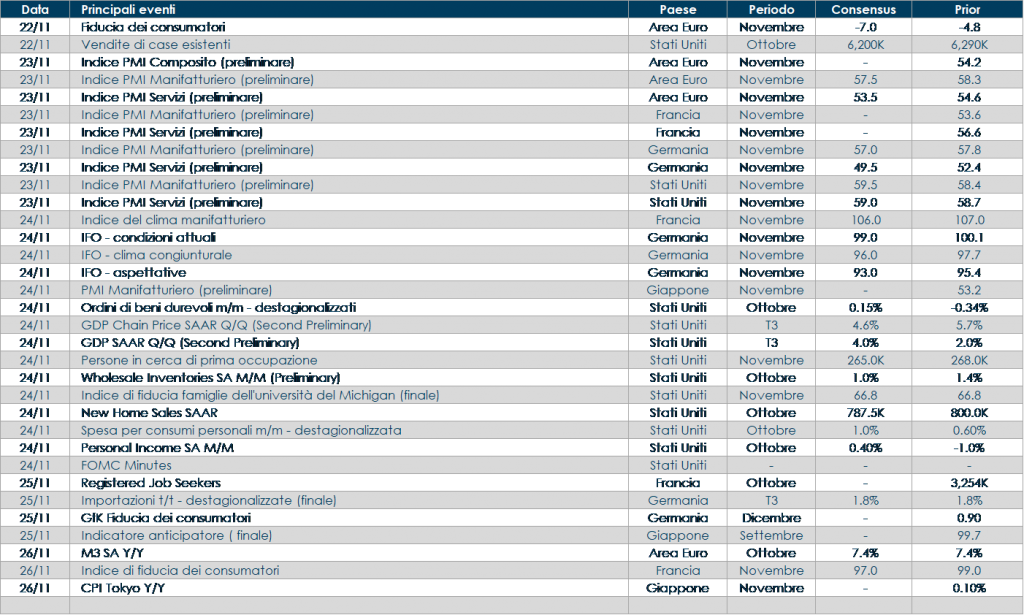Click the 'Data' column header

click(x=35, y=9)
